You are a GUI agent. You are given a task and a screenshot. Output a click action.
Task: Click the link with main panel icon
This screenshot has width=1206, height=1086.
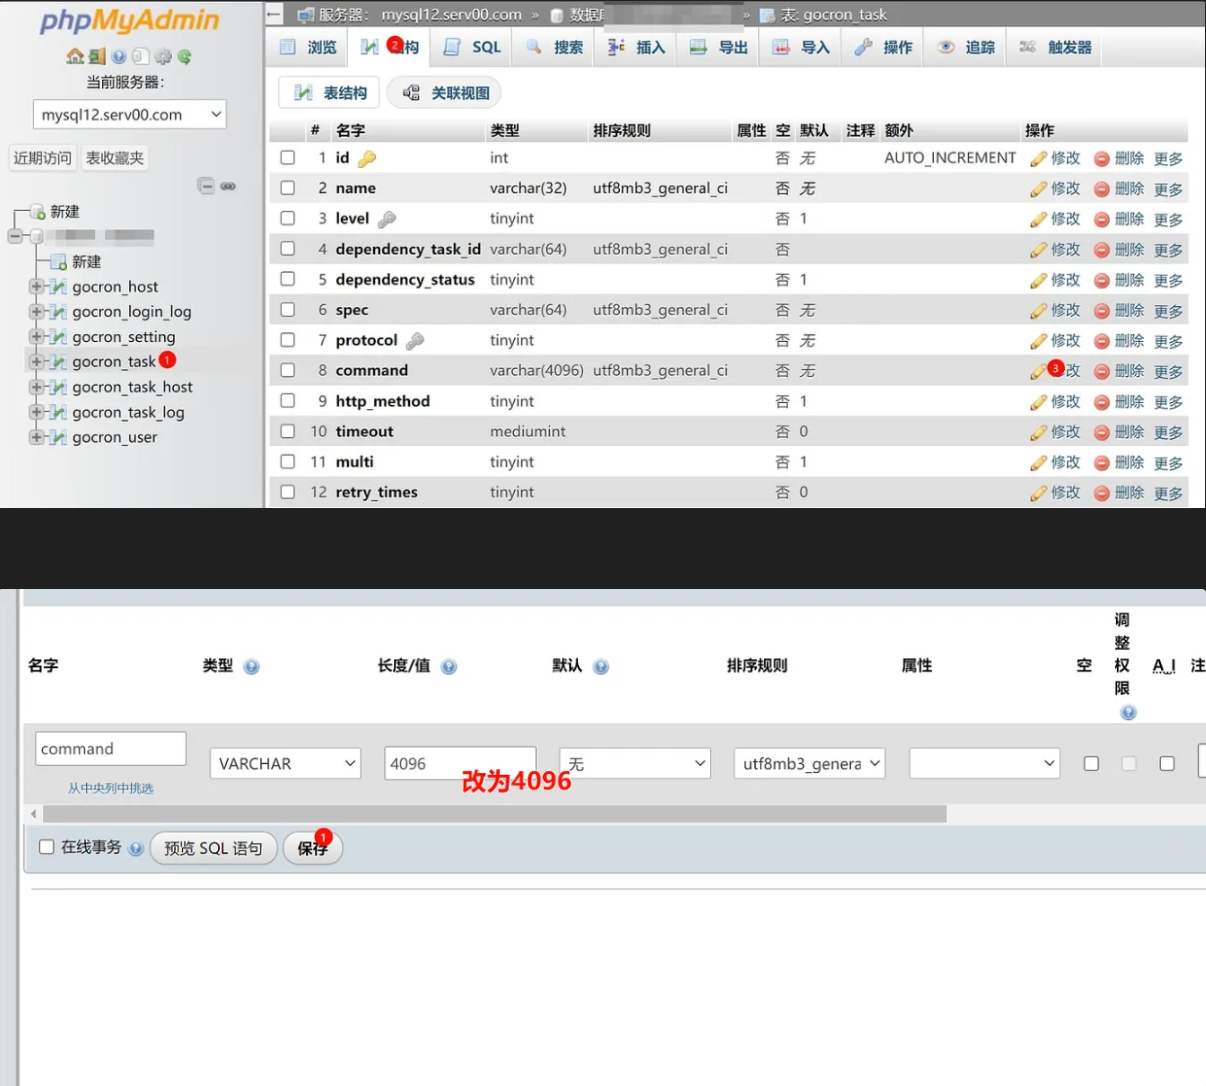pyautogui.click(x=228, y=186)
